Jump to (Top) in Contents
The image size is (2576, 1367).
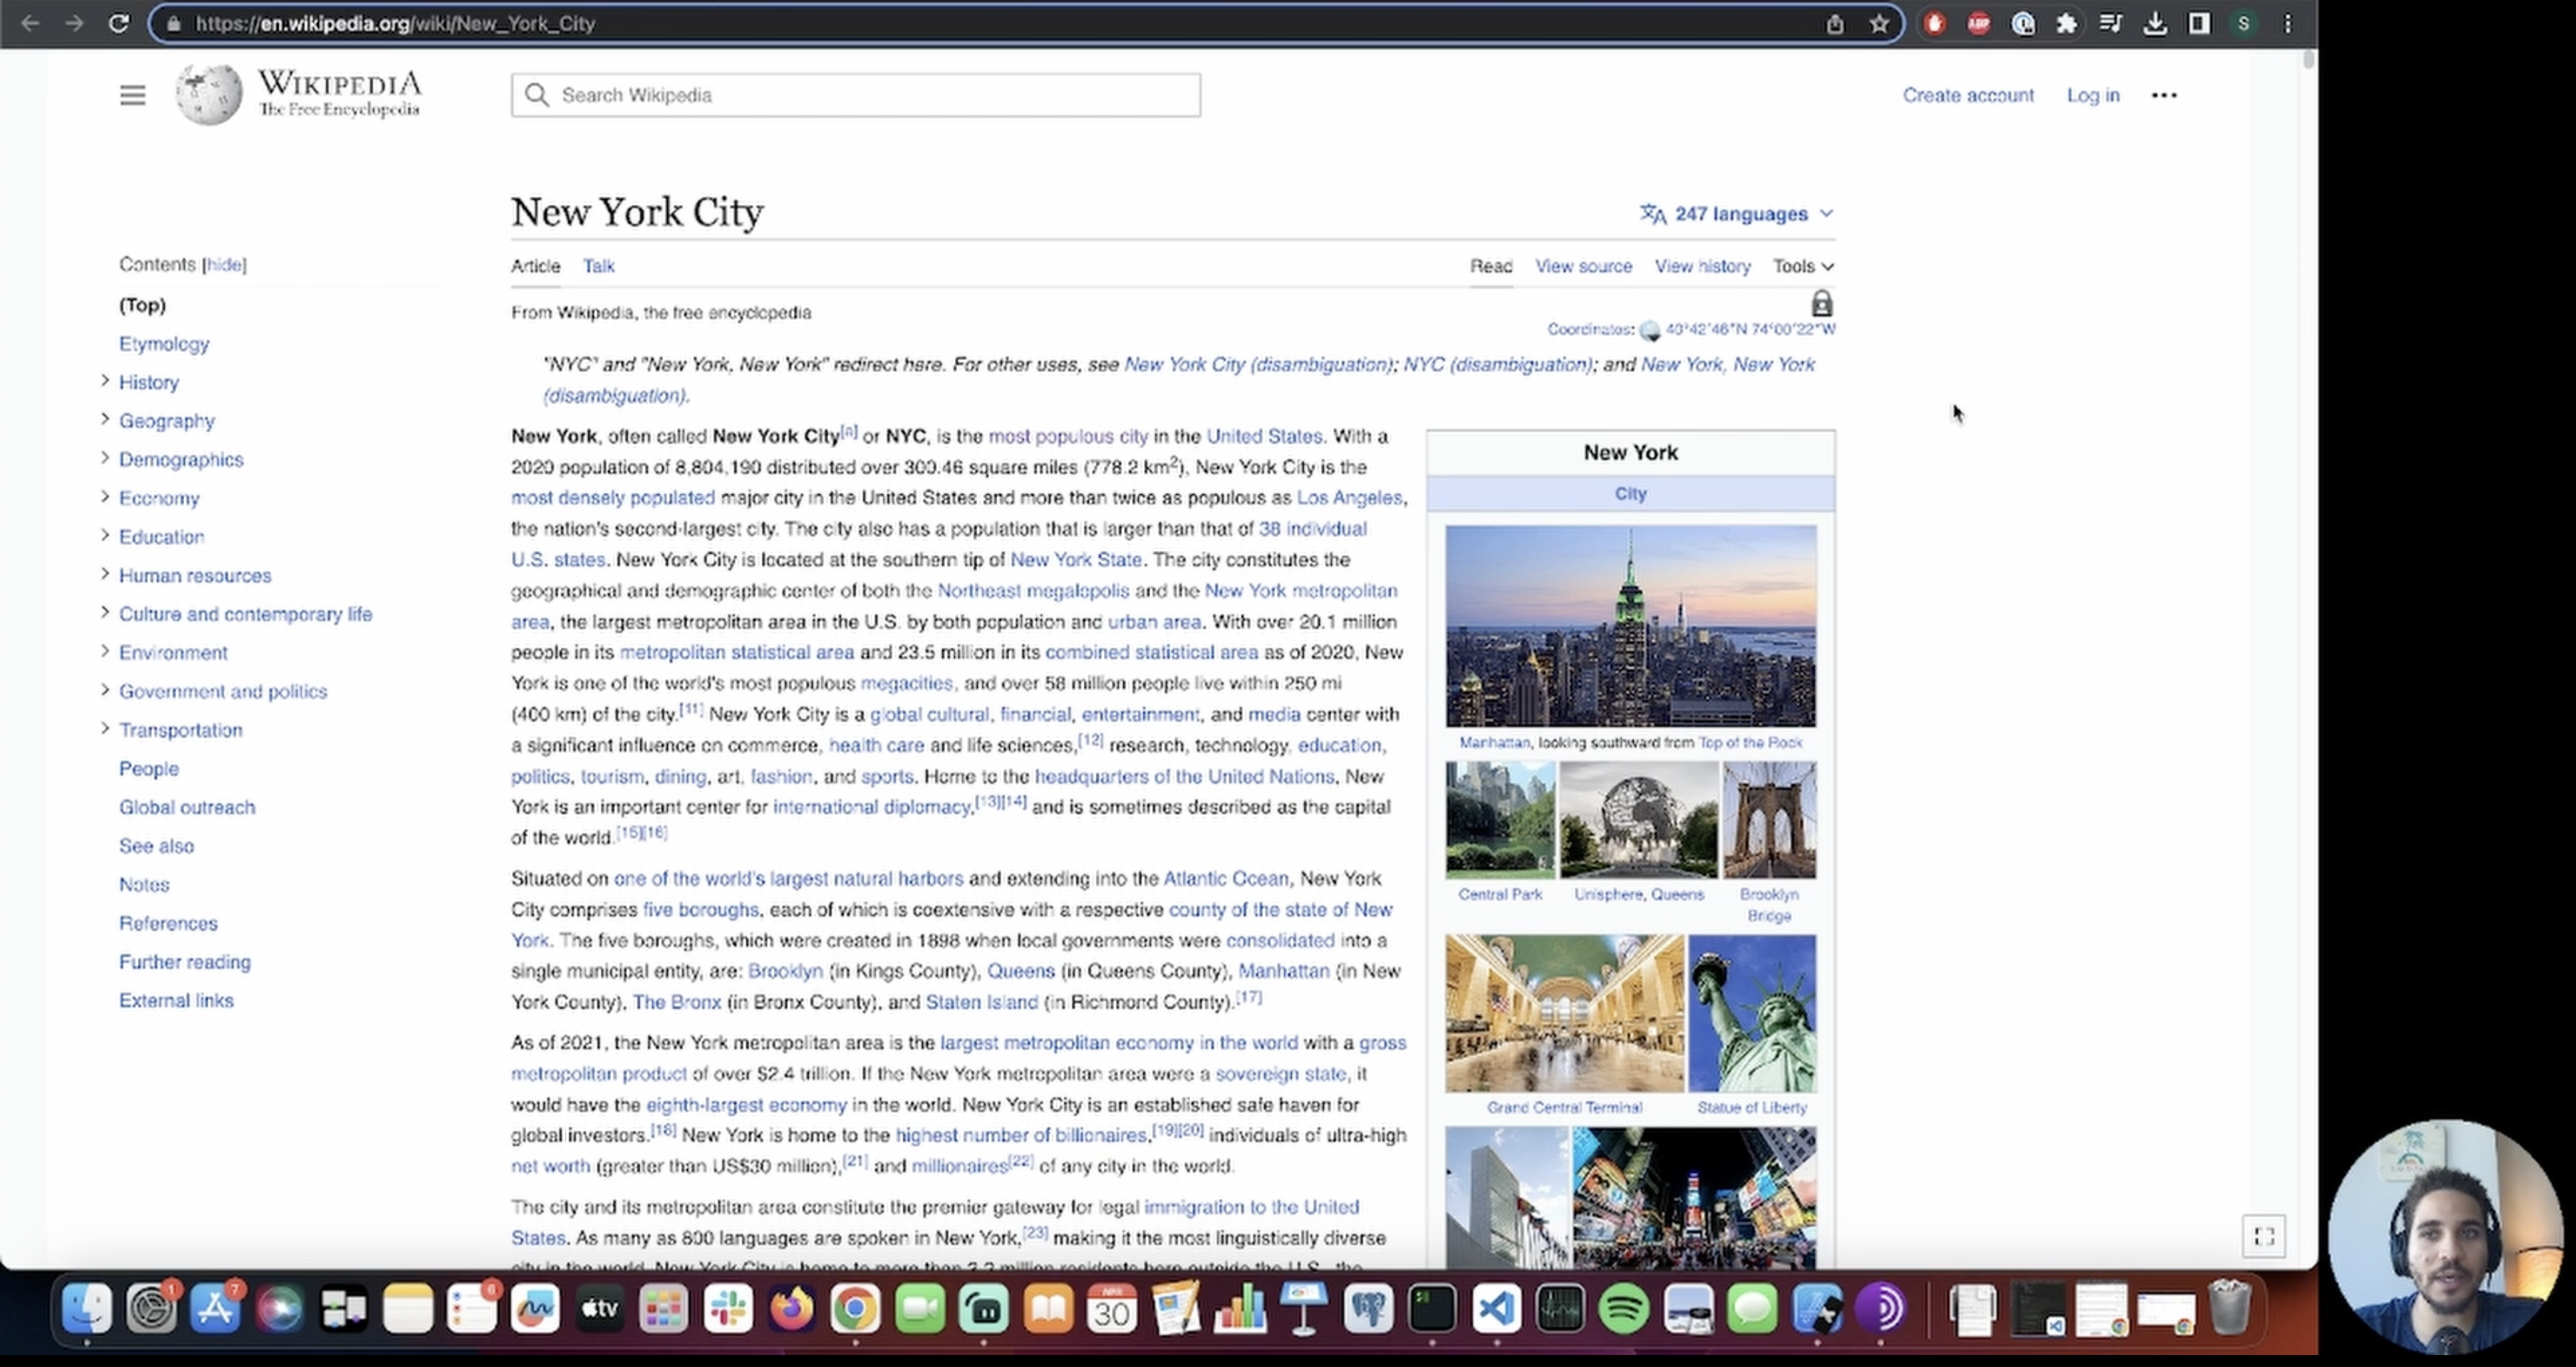(142, 305)
